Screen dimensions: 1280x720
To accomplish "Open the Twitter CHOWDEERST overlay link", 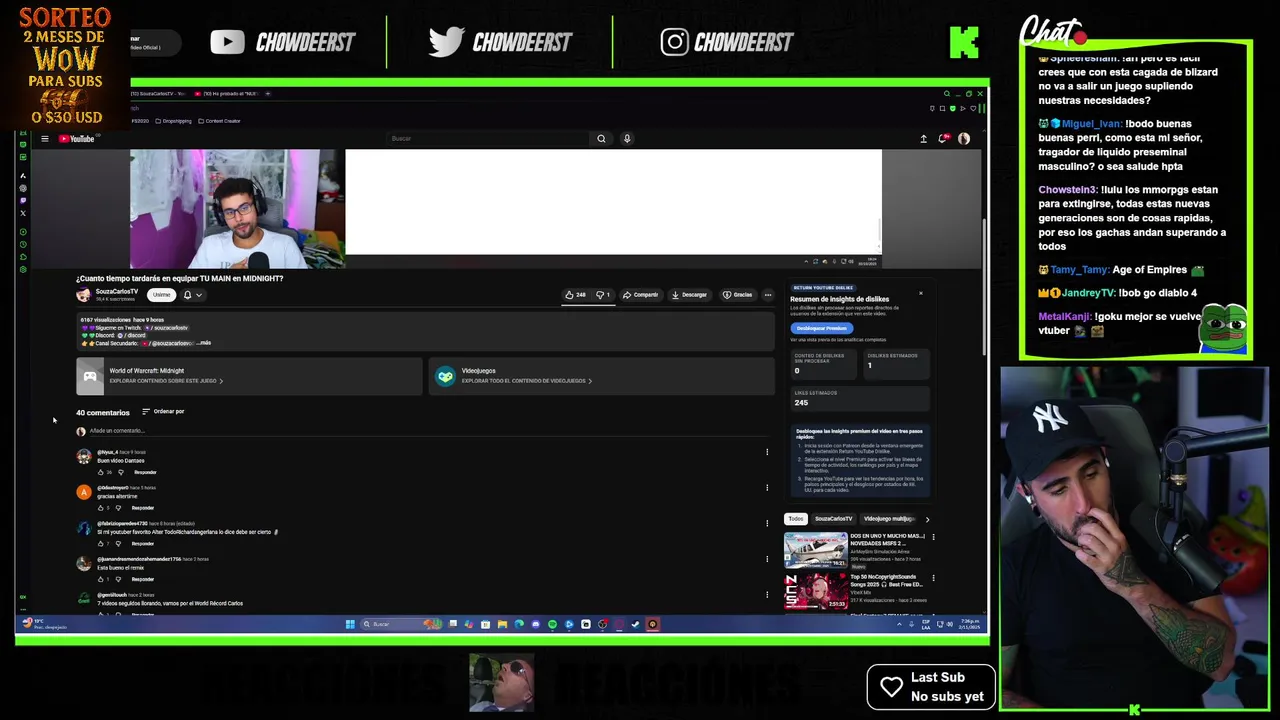I will (x=500, y=42).
